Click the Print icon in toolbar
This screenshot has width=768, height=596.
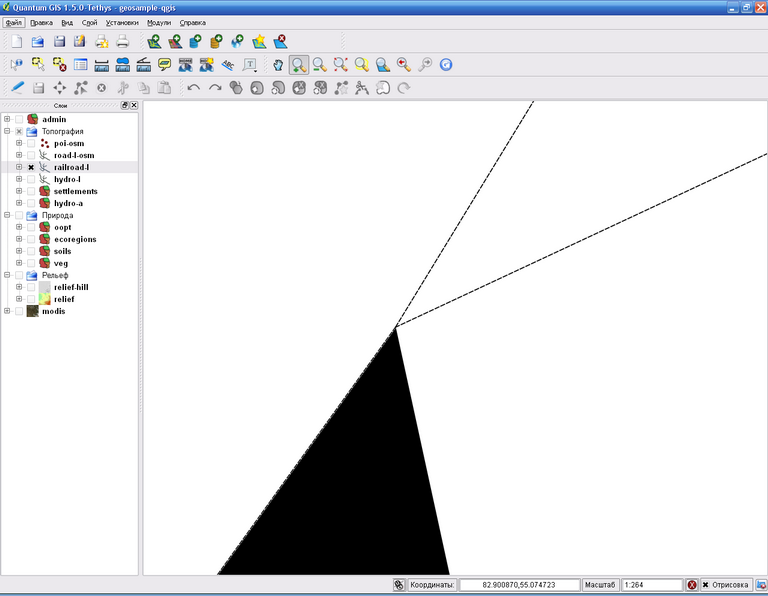point(122,41)
